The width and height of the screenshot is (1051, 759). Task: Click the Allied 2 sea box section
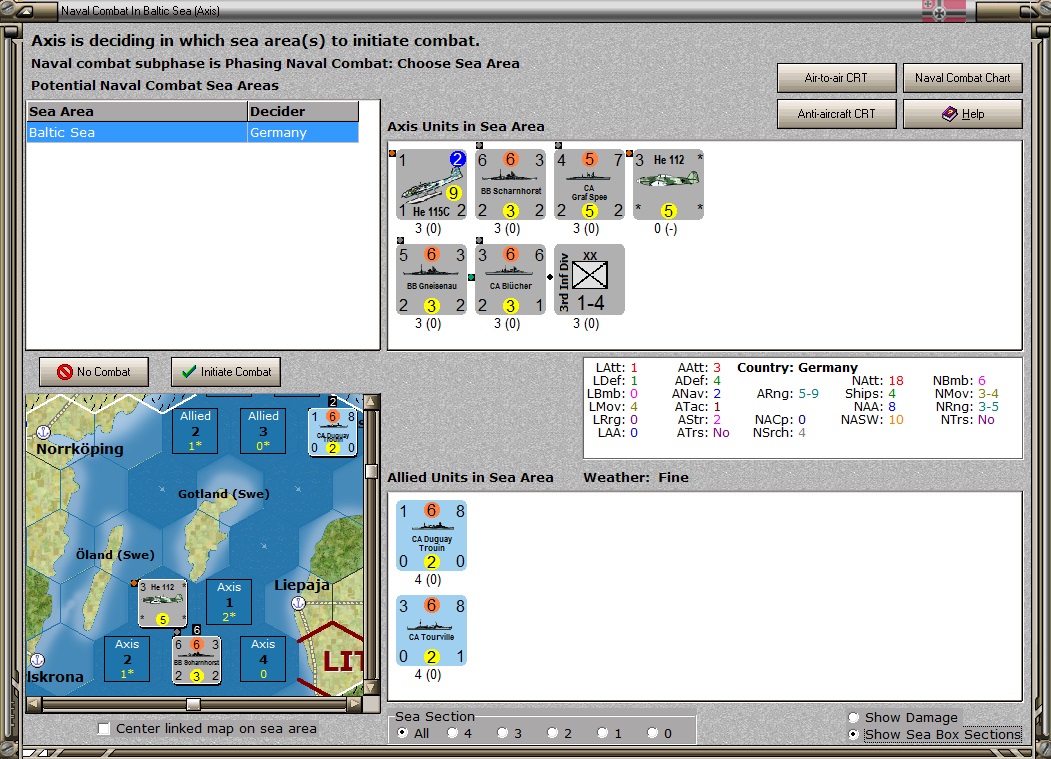(x=195, y=430)
